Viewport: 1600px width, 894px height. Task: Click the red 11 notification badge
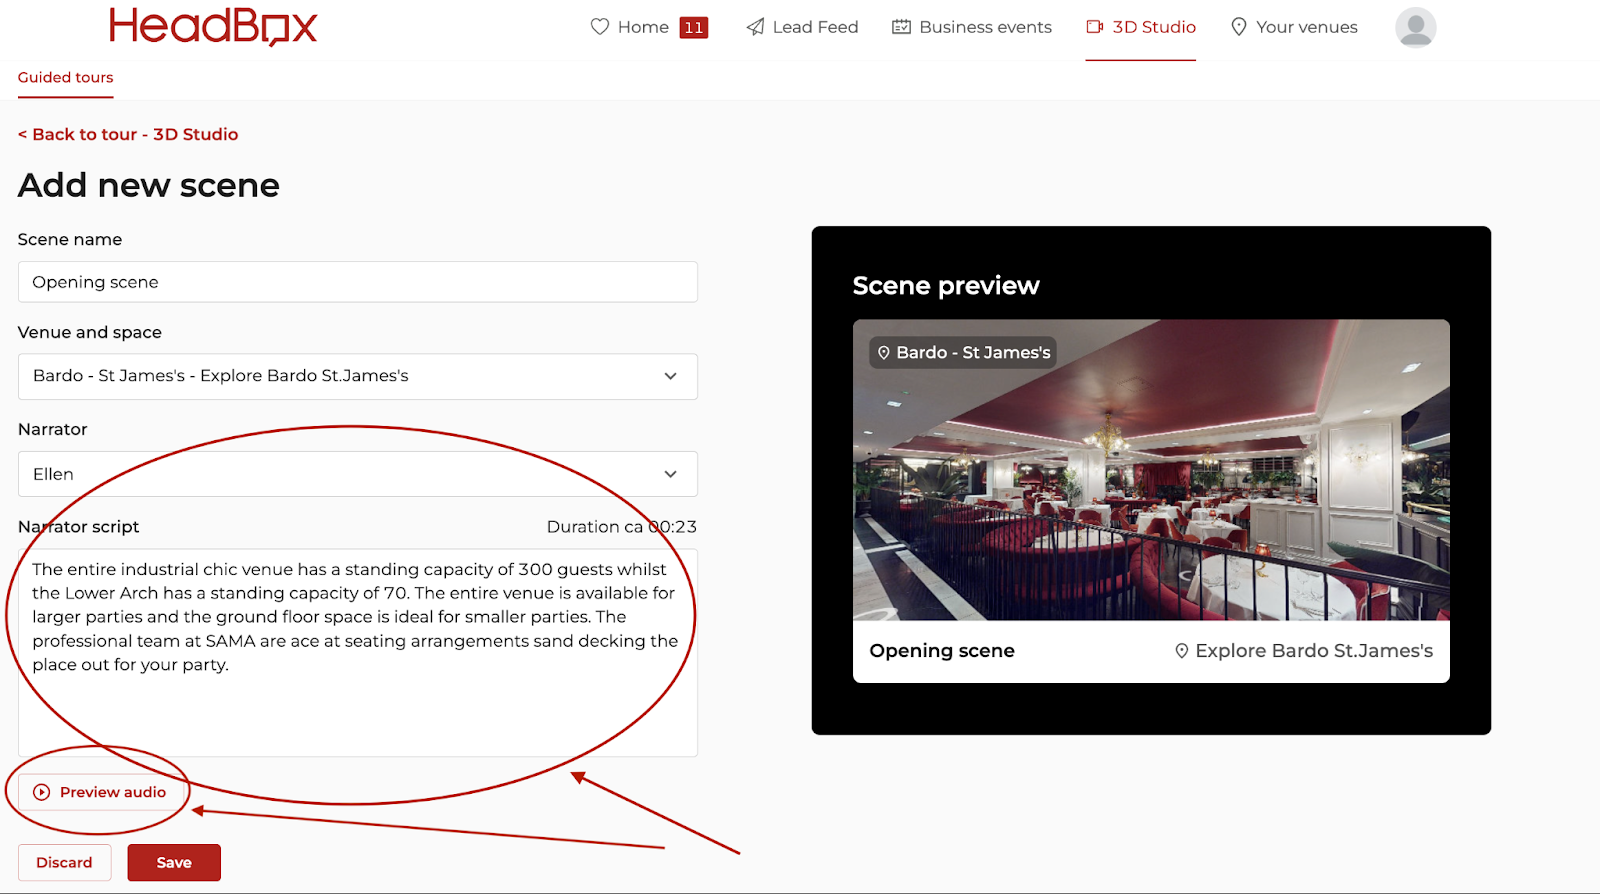point(694,27)
